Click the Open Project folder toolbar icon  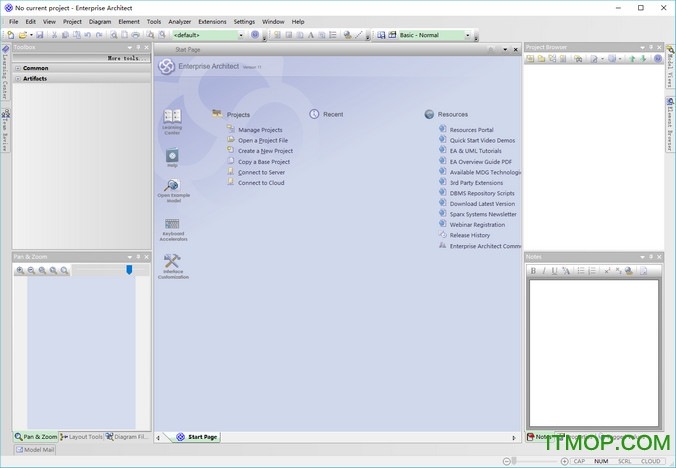(22, 35)
